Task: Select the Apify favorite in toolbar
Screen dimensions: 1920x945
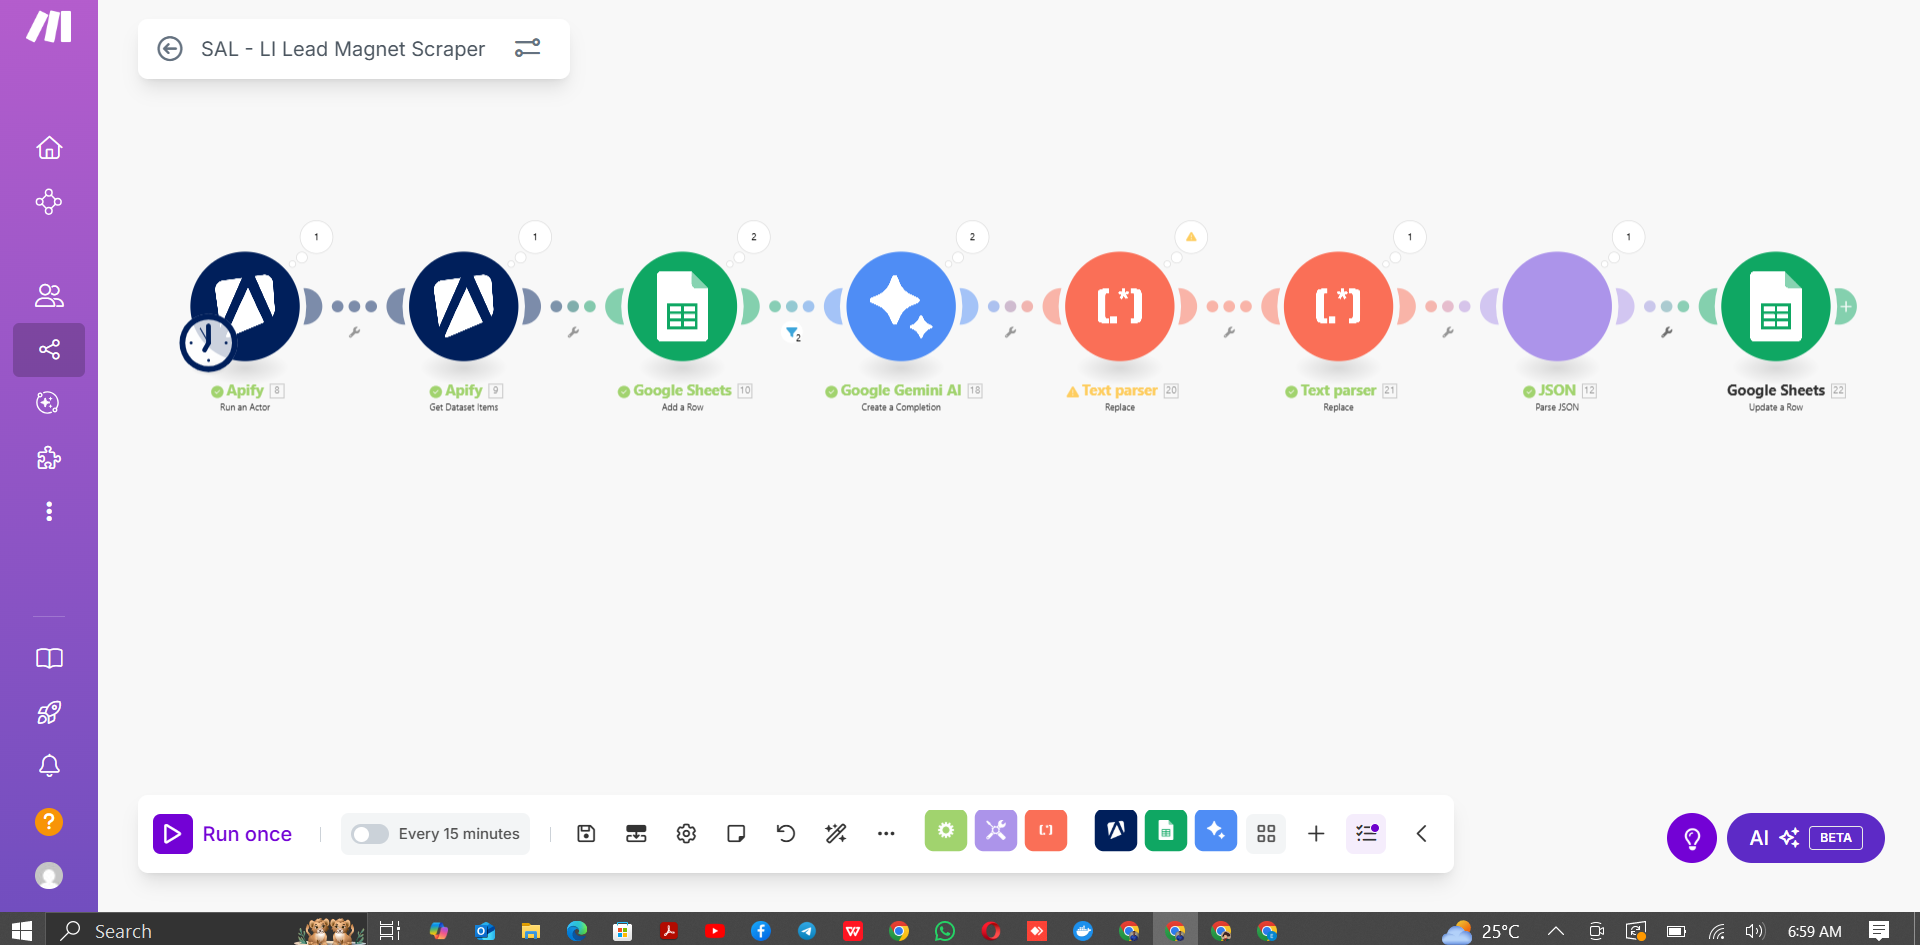Action: [x=1116, y=831]
